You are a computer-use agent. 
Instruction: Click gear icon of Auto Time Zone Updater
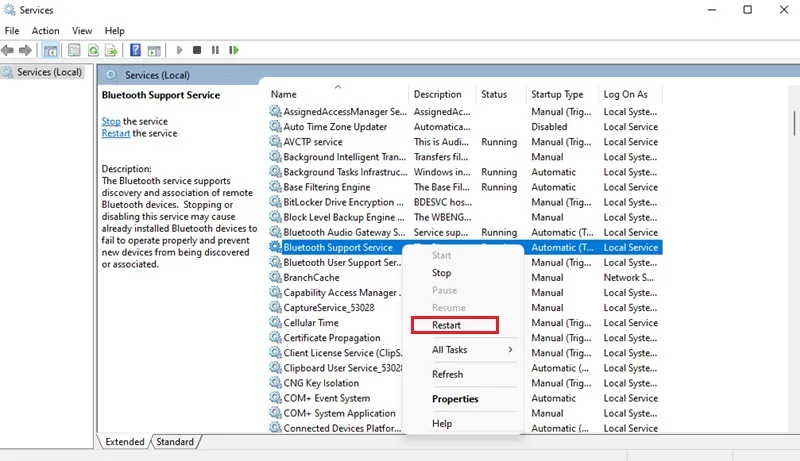276,126
